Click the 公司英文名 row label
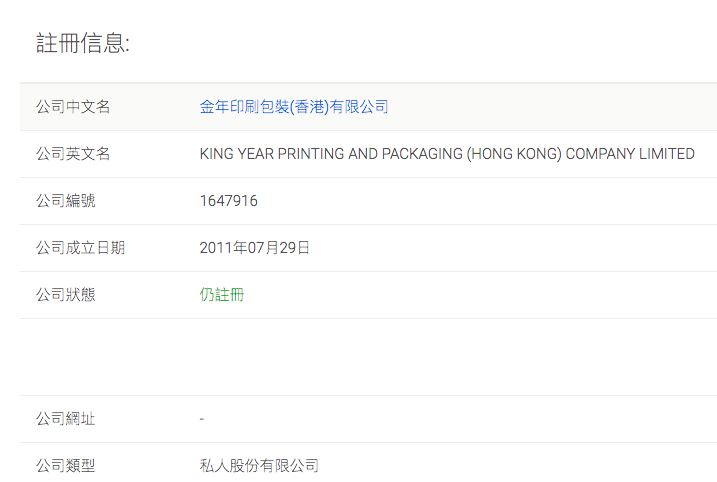Viewport: 717px width, 482px height. click(73, 154)
